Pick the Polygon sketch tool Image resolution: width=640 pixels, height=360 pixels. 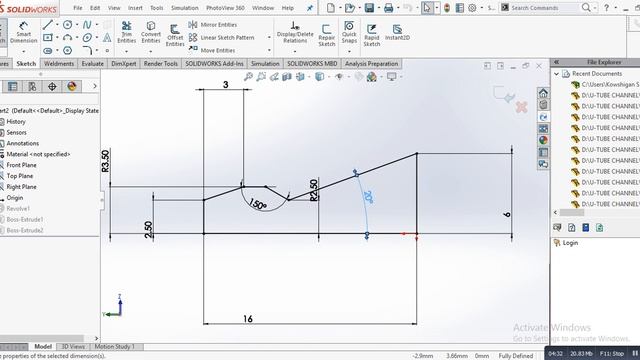point(67,51)
